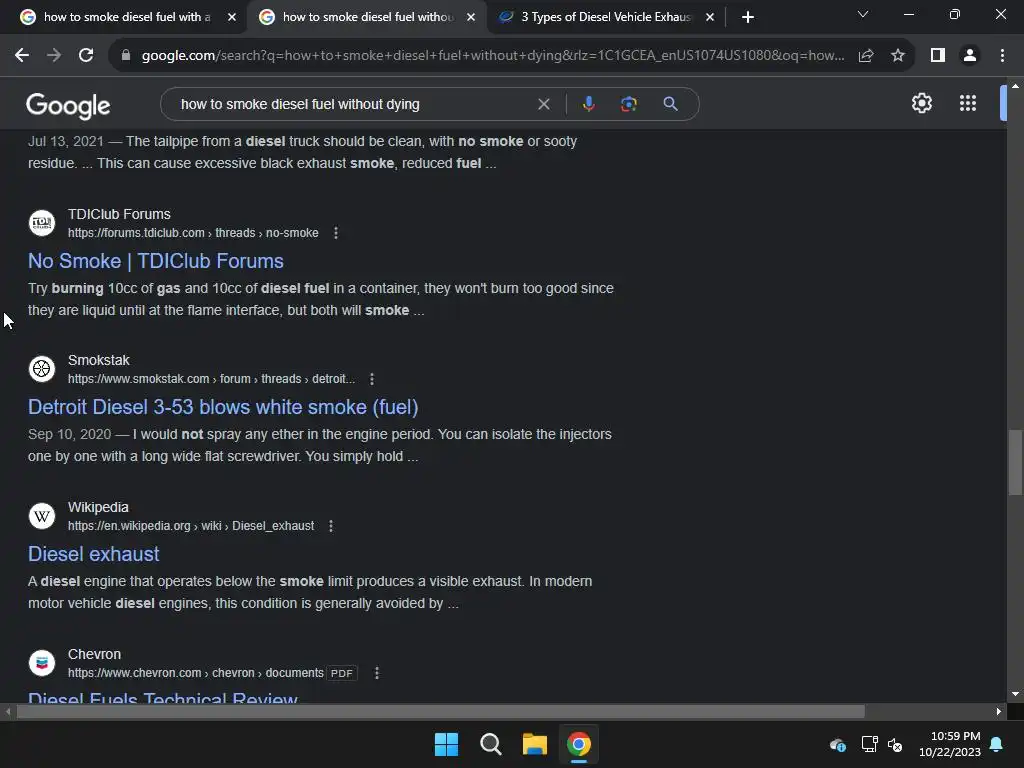Close the first 'diesel fuel with a' tab
The width and height of the screenshot is (1024, 768).
[232, 17]
